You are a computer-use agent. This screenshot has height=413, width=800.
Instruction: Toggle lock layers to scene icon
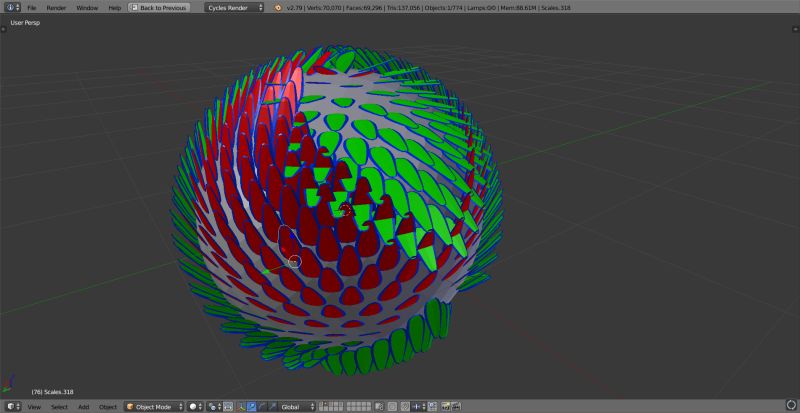[x=379, y=406]
